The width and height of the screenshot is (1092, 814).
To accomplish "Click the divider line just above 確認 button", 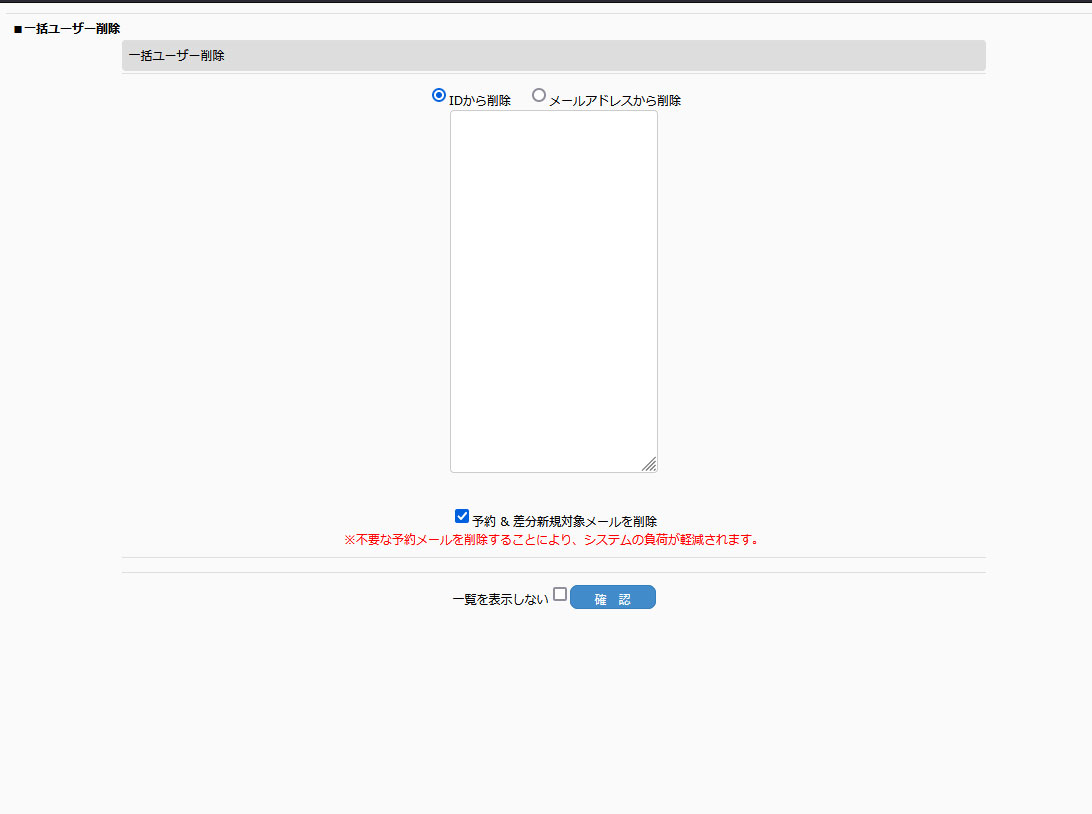I will [553, 572].
